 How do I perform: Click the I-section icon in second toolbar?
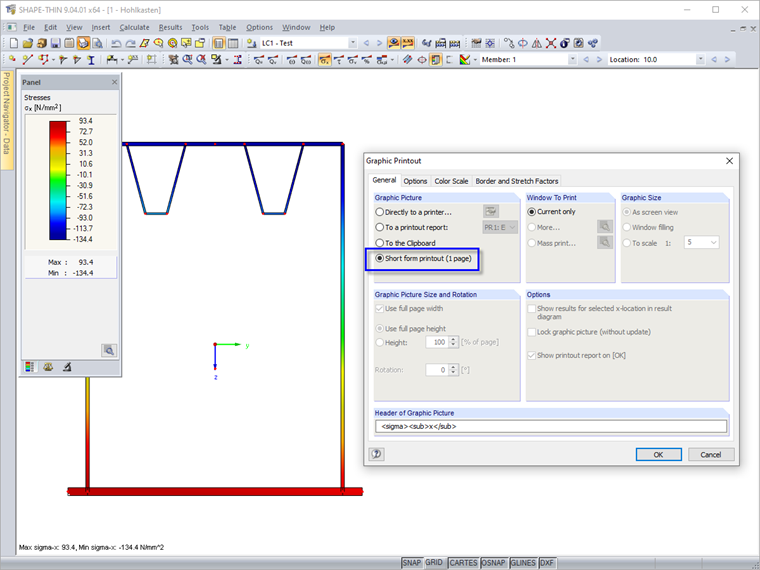[x=91, y=60]
